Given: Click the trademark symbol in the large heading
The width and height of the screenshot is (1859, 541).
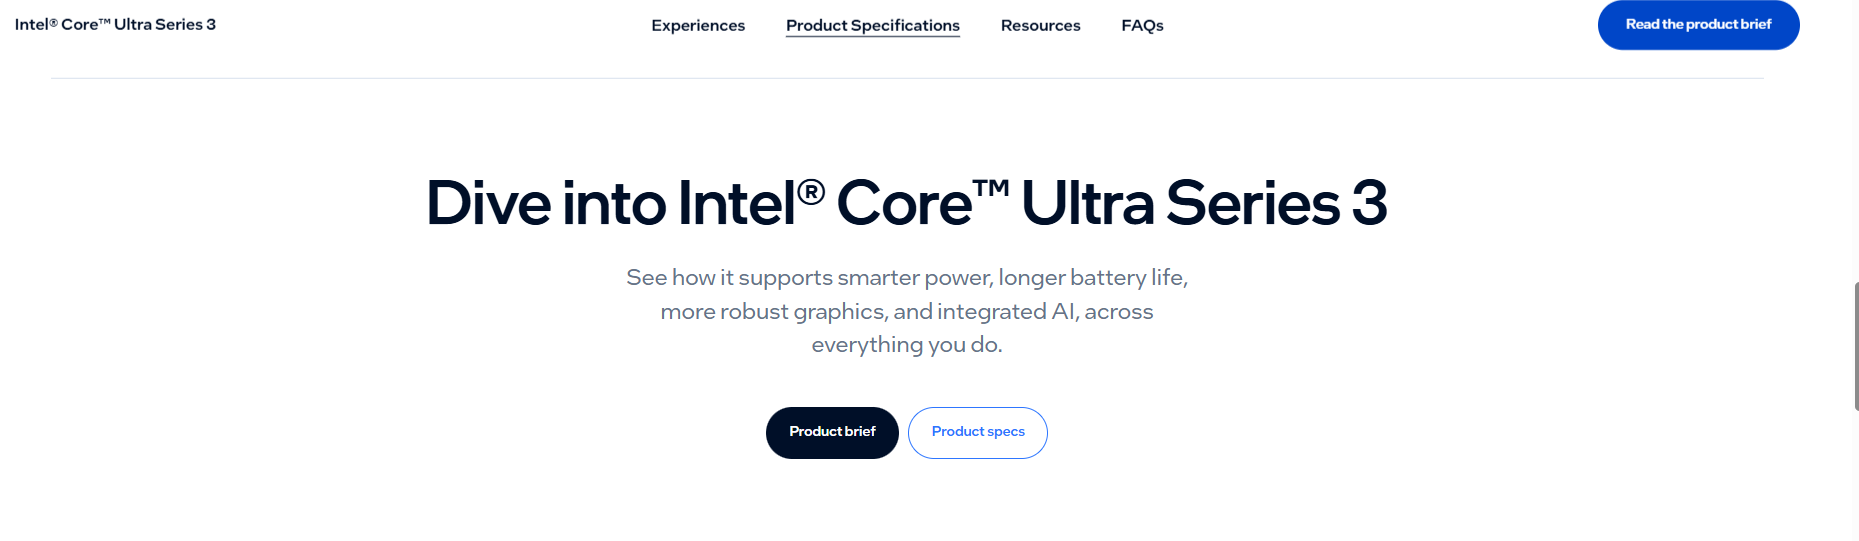Looking at the screenshot, I should coord(990,188).
